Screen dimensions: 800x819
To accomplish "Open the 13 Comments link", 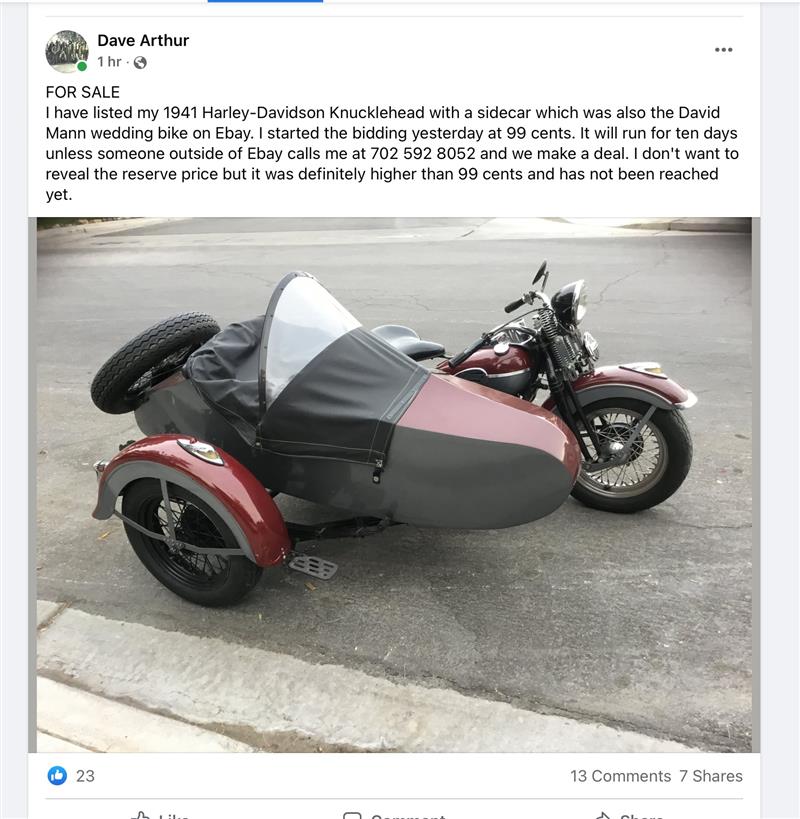I will tap(620, 776).
